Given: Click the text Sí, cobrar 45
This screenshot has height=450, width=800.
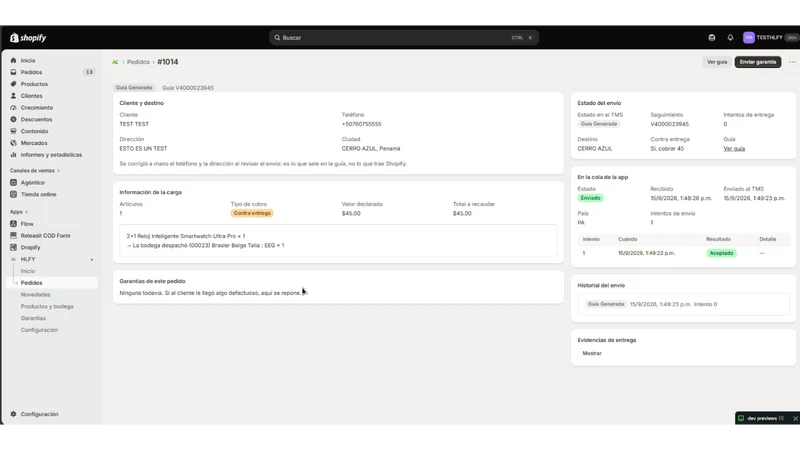Looking at the screenshot, I should tap(667, 148).
